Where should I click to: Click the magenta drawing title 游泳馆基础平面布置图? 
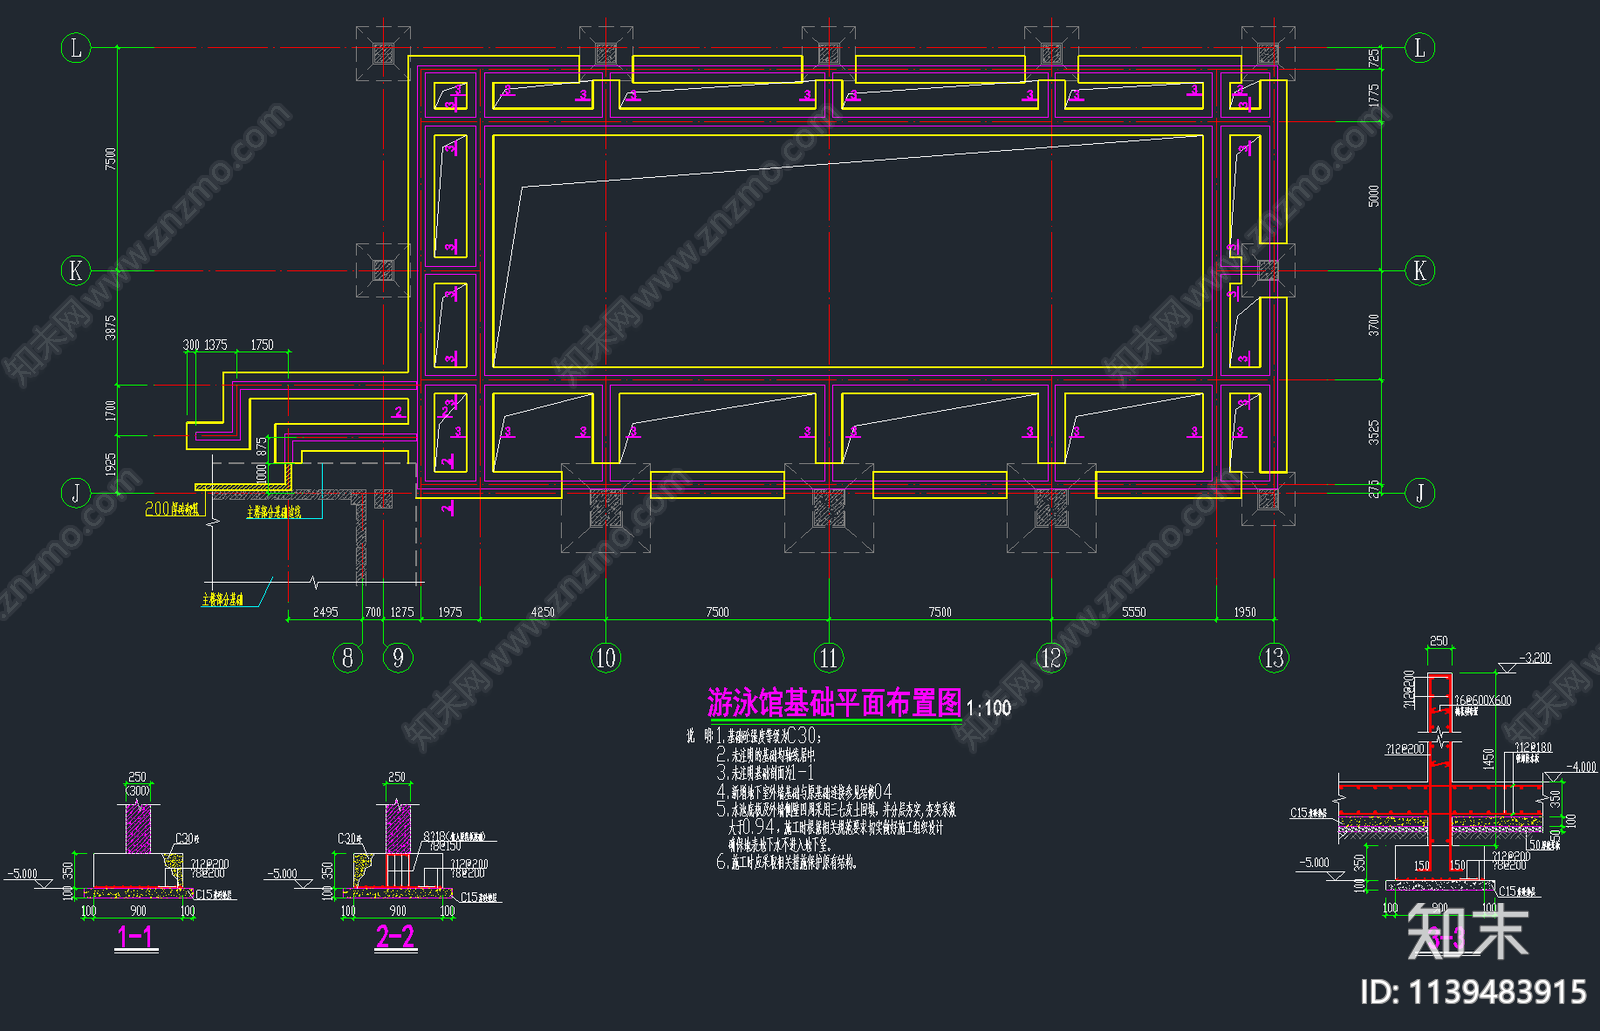[x=835, y=703]
